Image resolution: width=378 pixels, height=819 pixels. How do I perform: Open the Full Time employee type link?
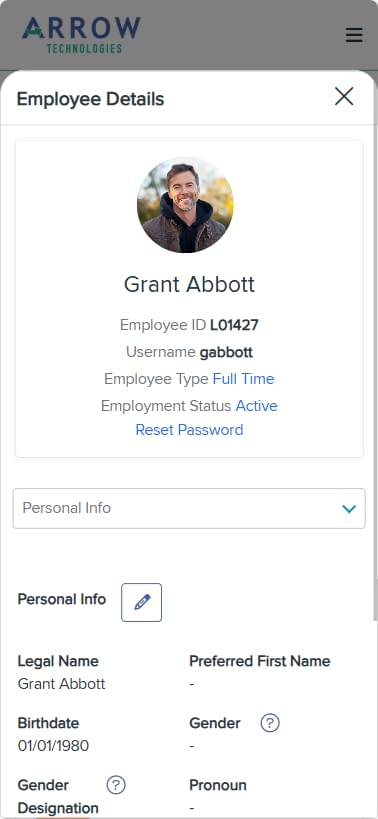pos(243,379)
